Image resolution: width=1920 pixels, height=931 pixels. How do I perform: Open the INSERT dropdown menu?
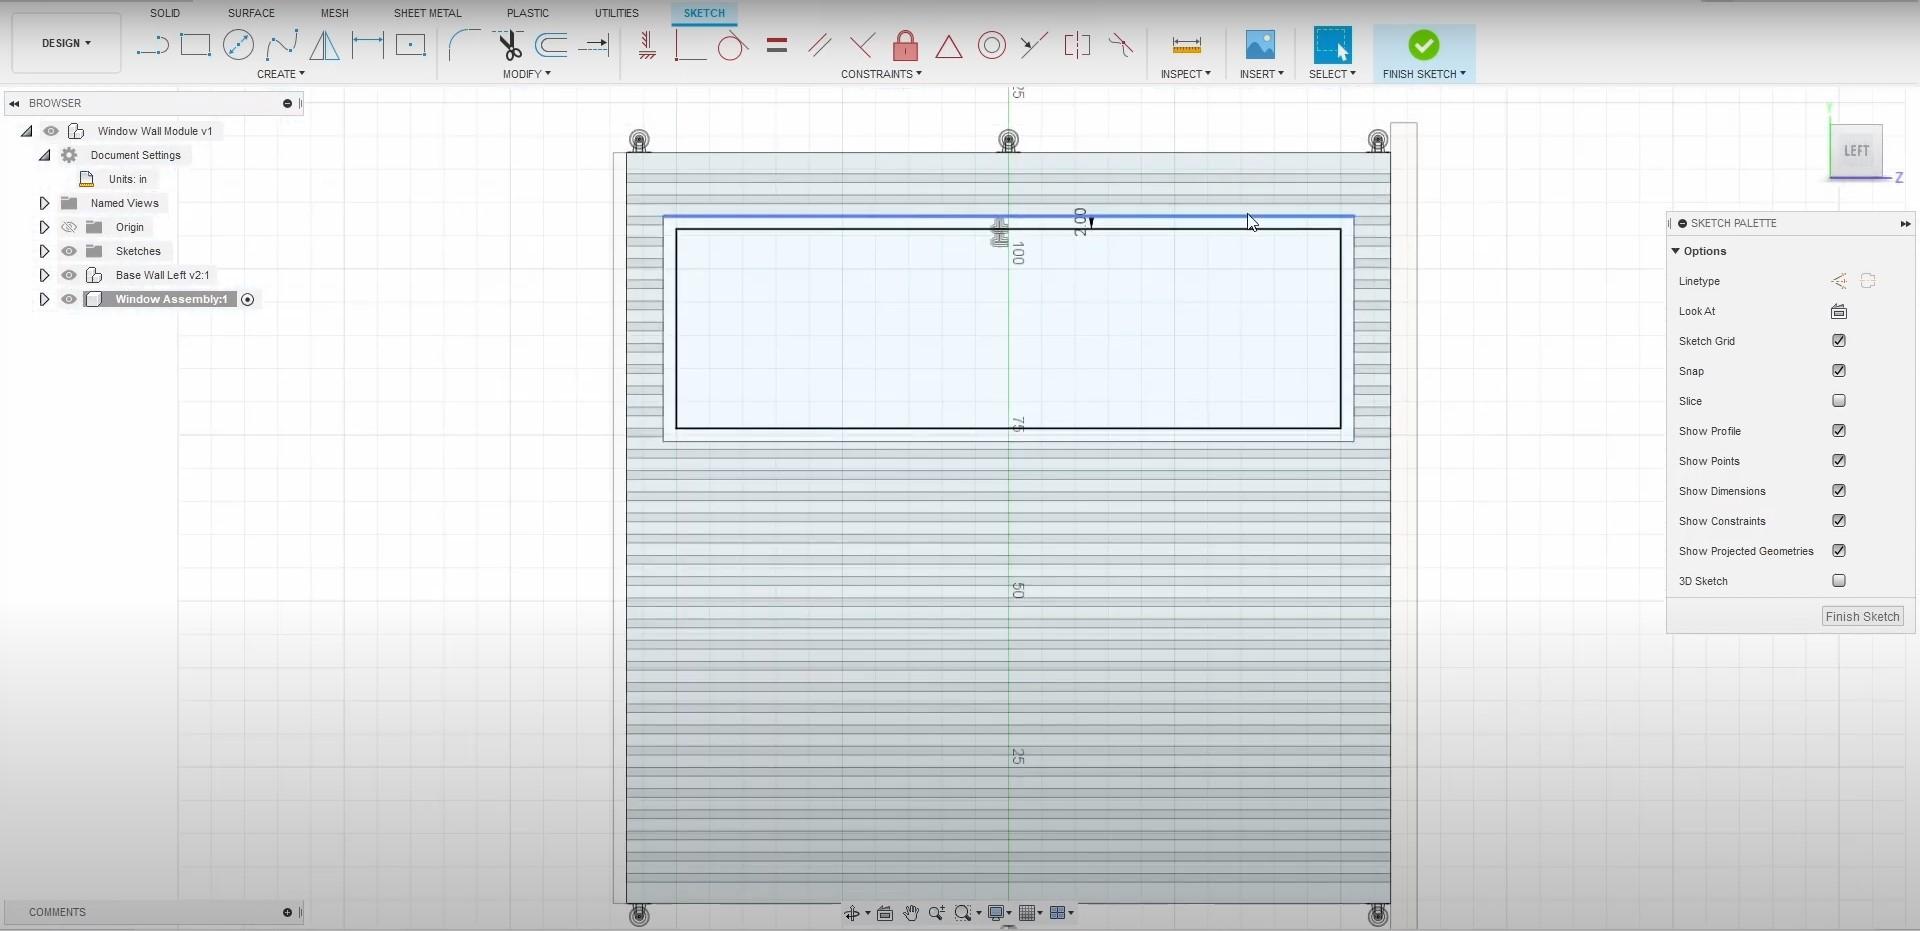click(x=1261, y=74)
